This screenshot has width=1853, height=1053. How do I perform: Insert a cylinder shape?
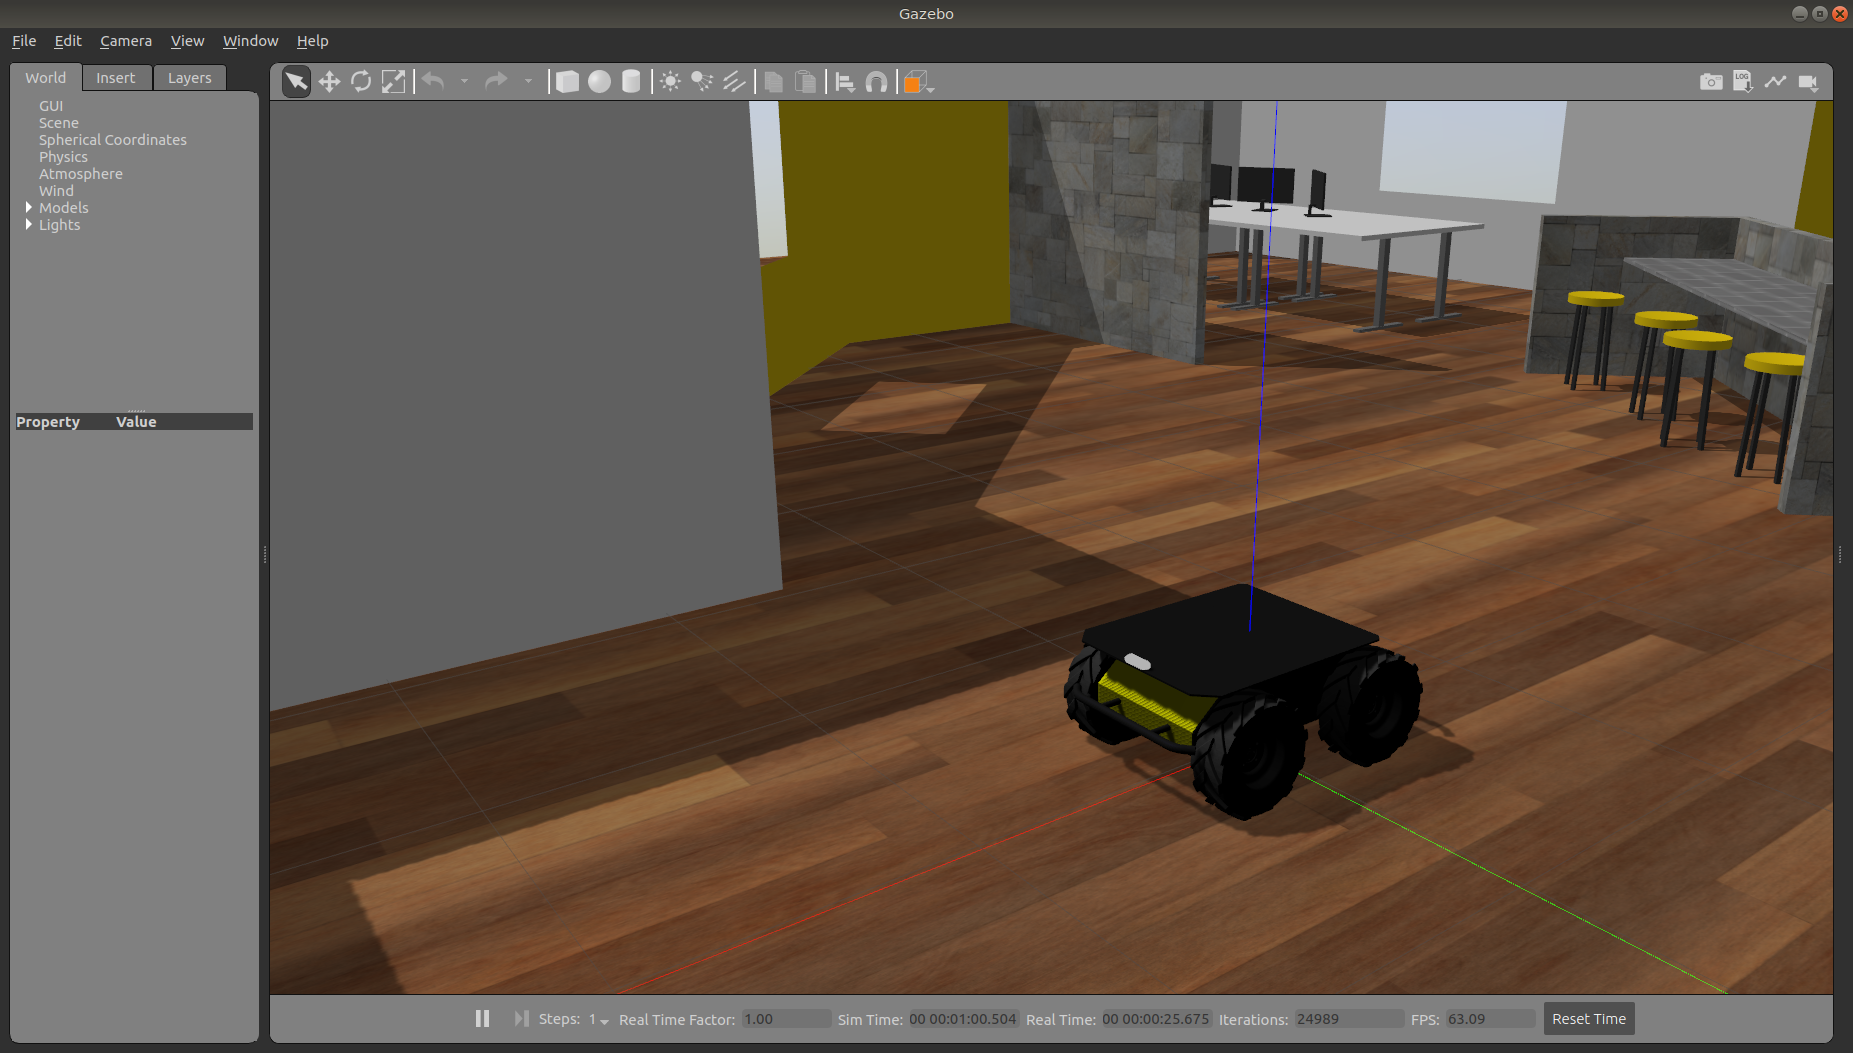tap(631, 82)
